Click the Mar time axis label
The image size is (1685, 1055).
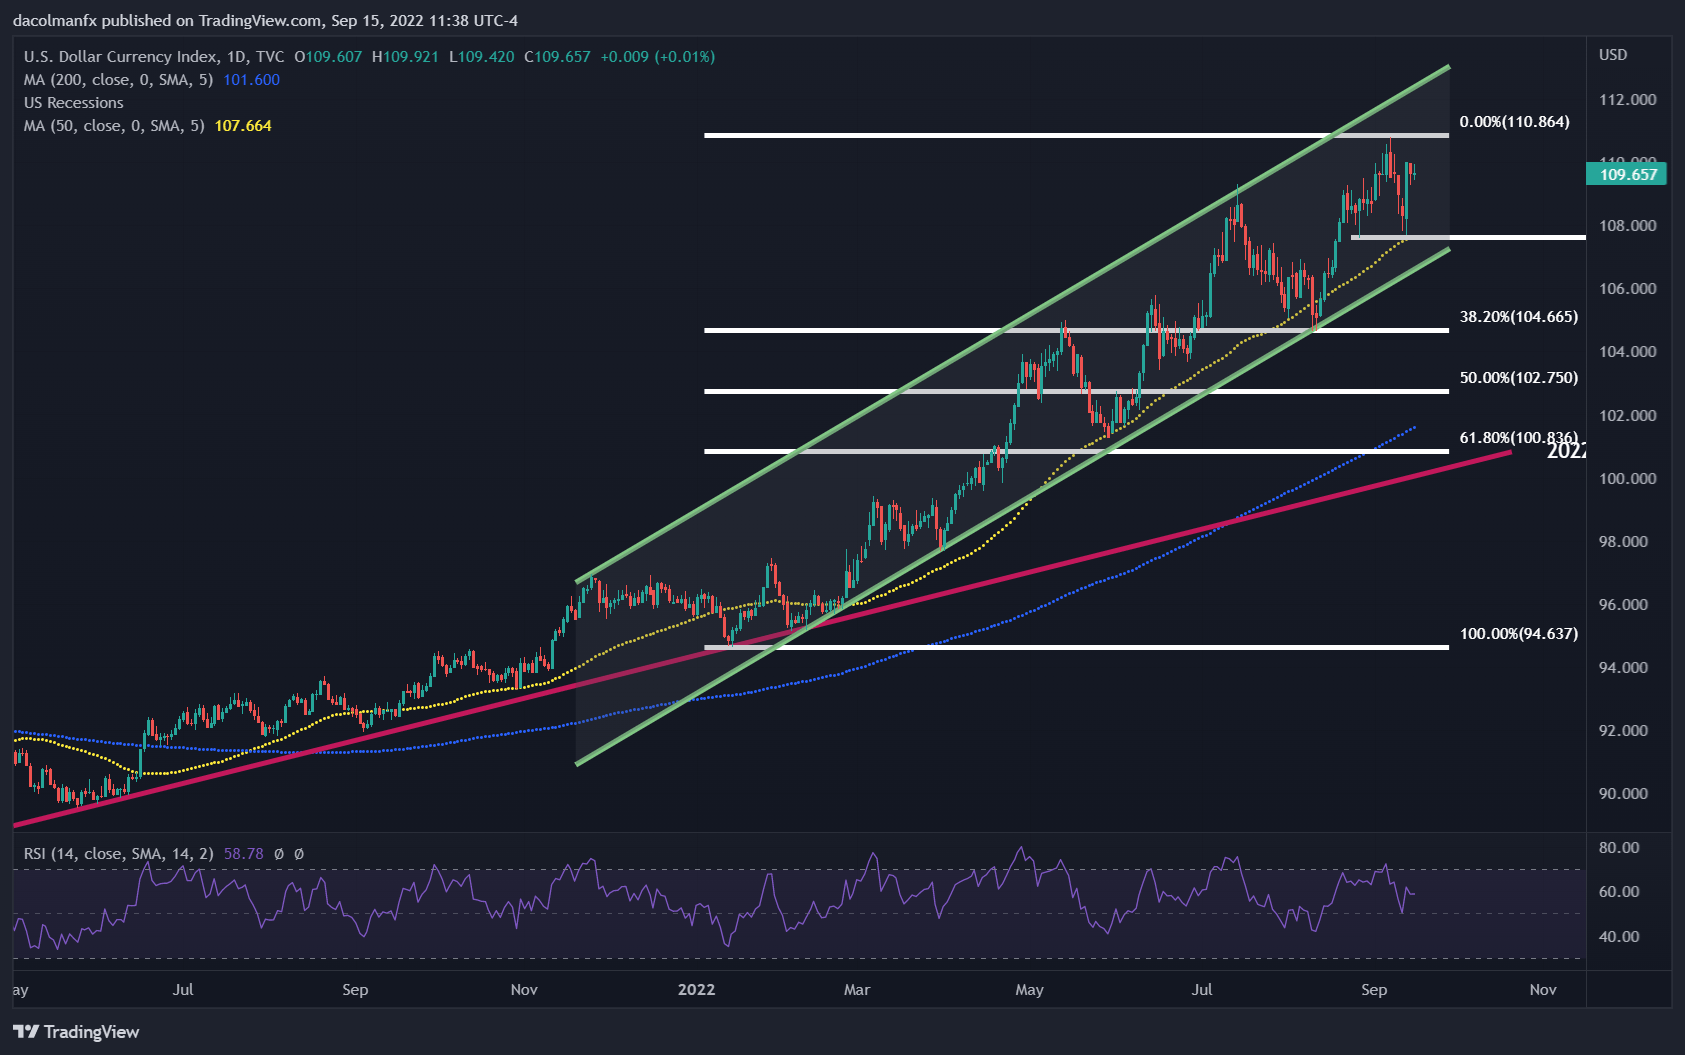[857, 990]
